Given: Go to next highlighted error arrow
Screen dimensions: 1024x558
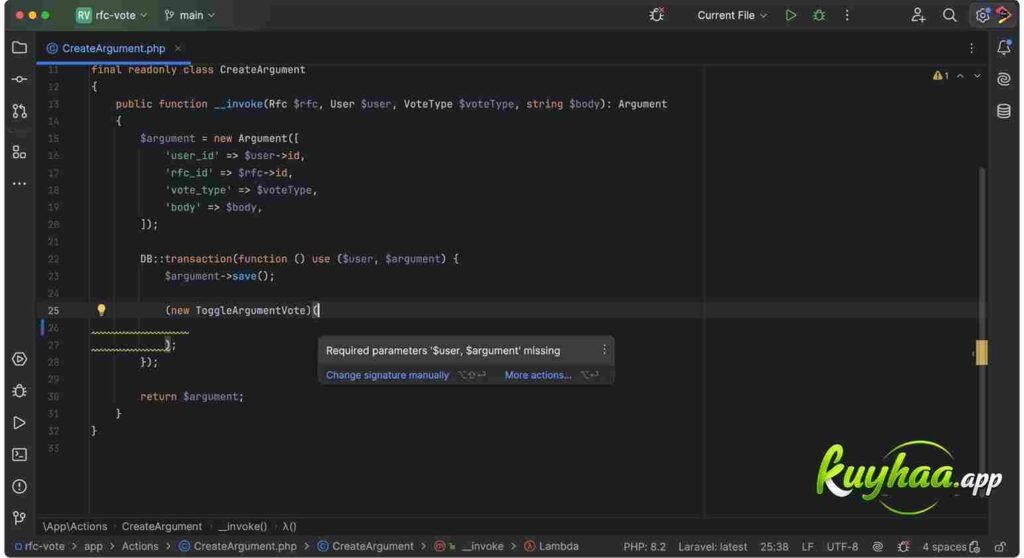Looking at the screenshot, I should (977, 76).
